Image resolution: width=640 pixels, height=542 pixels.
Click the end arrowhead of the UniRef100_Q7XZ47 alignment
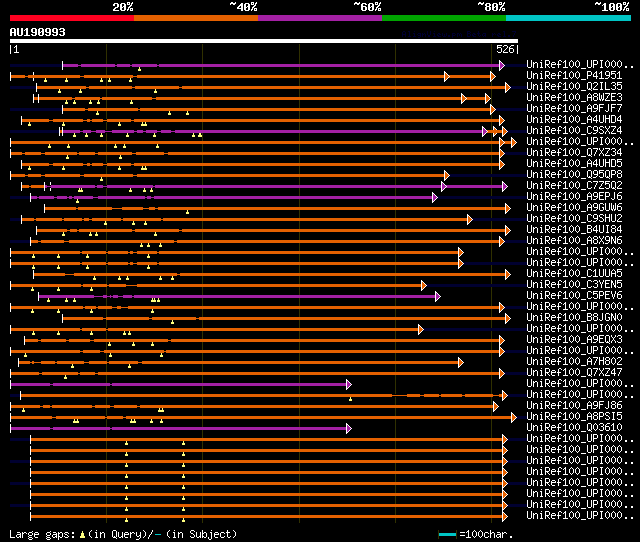tap(502, 373)
